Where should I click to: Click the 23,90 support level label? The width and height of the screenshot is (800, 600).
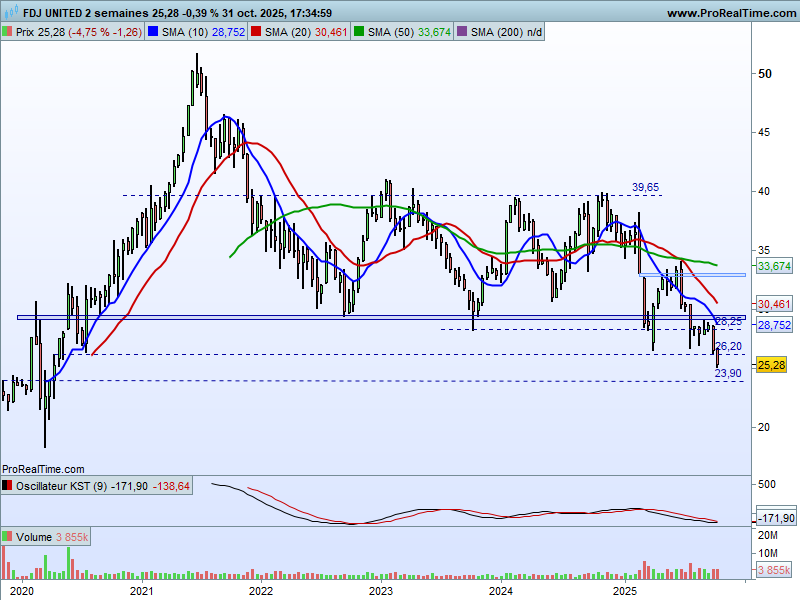[x=728, y=373]
